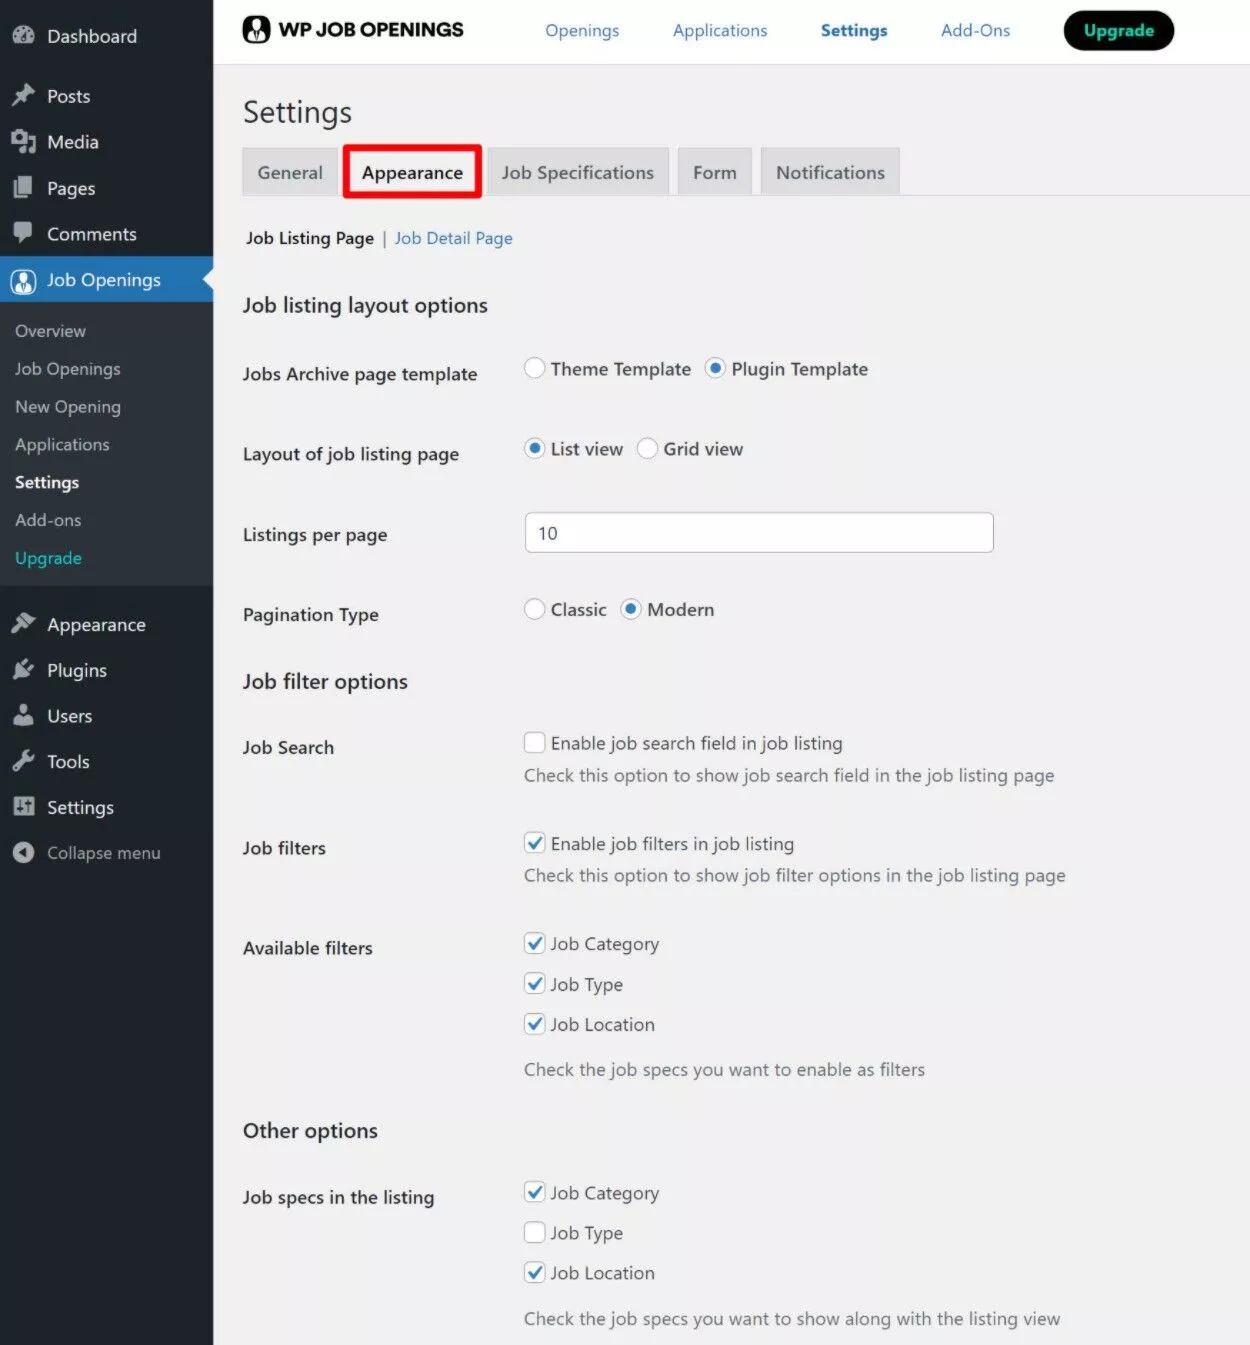1250x1345 pixels.
Task: Uncheck Job Category in listing job specs
Action: coord(535,1192)
